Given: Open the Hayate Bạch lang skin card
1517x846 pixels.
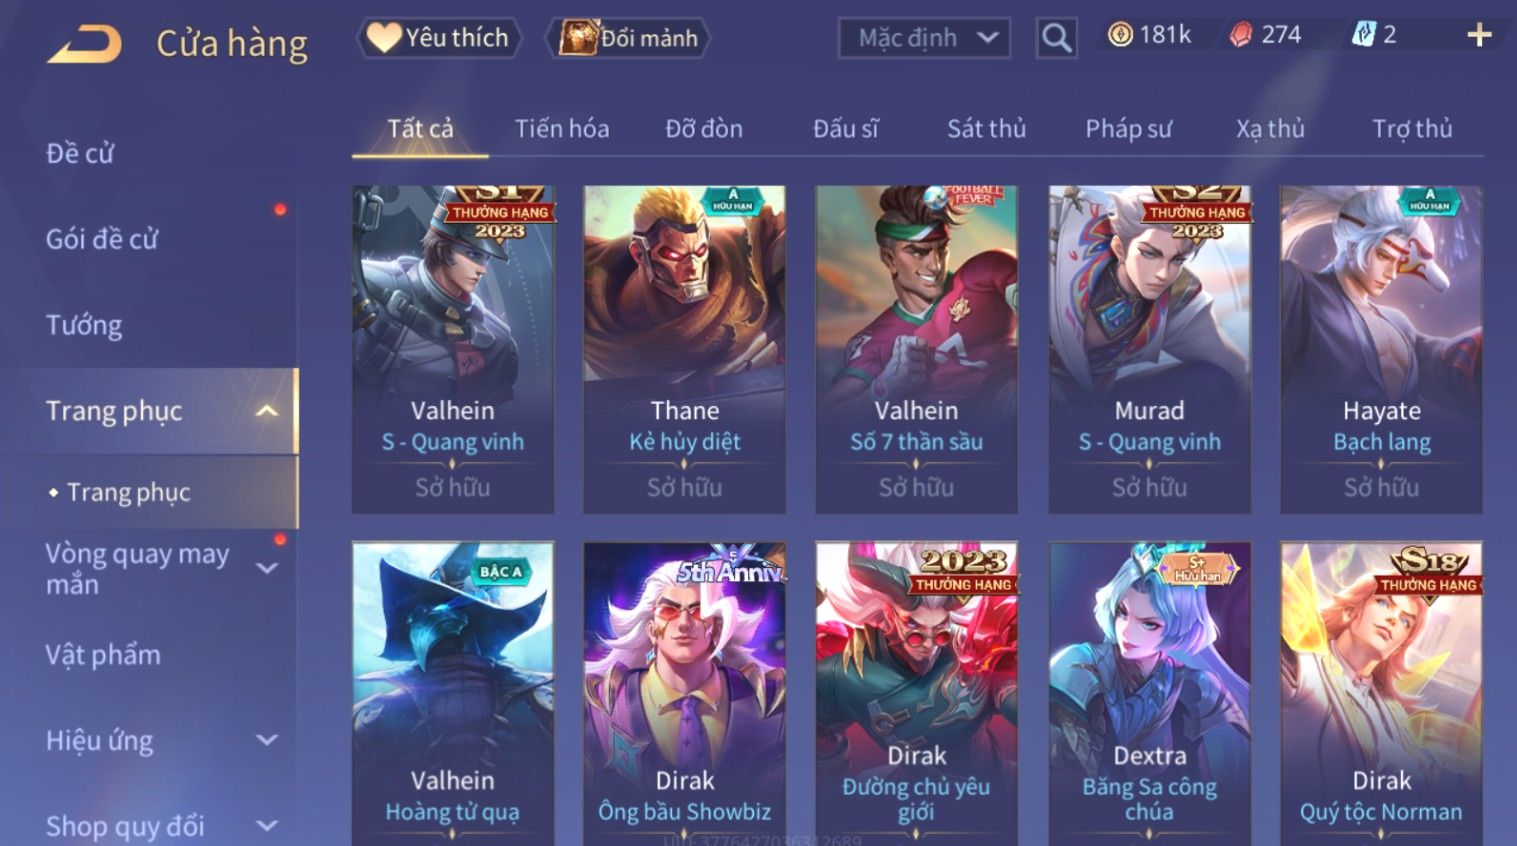Looking at the screenshot, I should tap(1381, 349).
